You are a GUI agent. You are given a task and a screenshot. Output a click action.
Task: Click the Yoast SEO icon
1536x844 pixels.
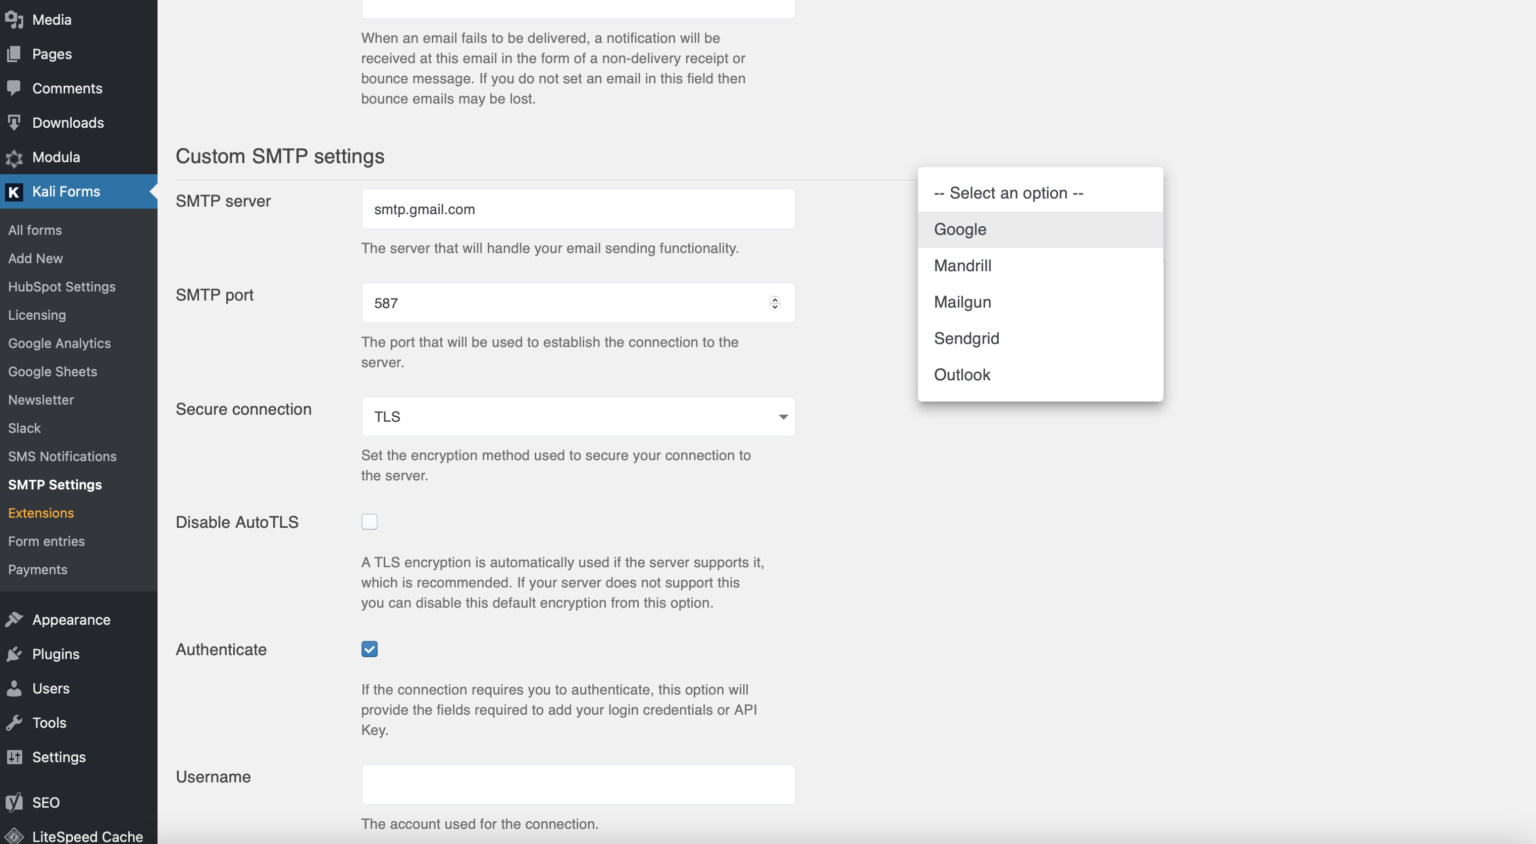coord(14,802)
